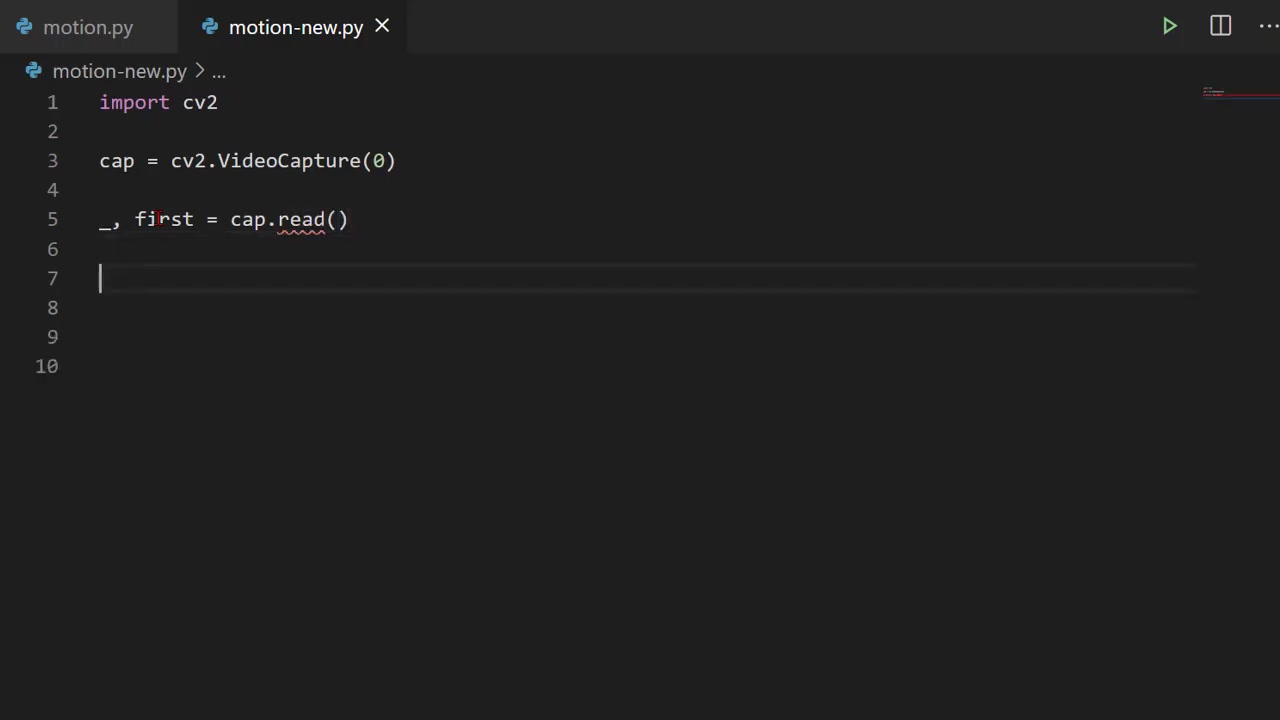Click the Python icon on the motion-new.py tab

click(x=210, y=27)
